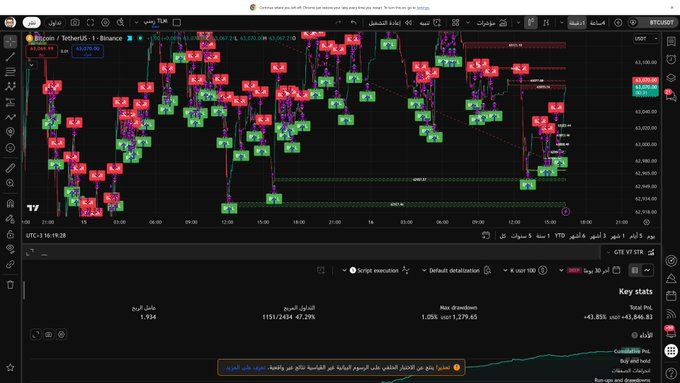
Task: Undo the last chart action
Action: pyautogui.click(x=353, y=22)
